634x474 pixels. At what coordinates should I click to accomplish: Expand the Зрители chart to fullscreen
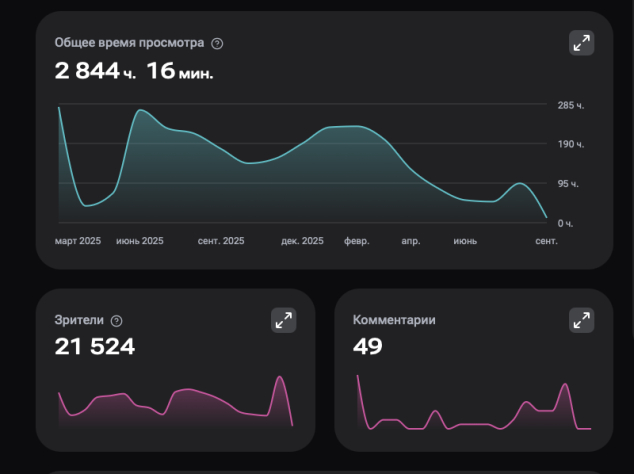click(x=283, y=320)
